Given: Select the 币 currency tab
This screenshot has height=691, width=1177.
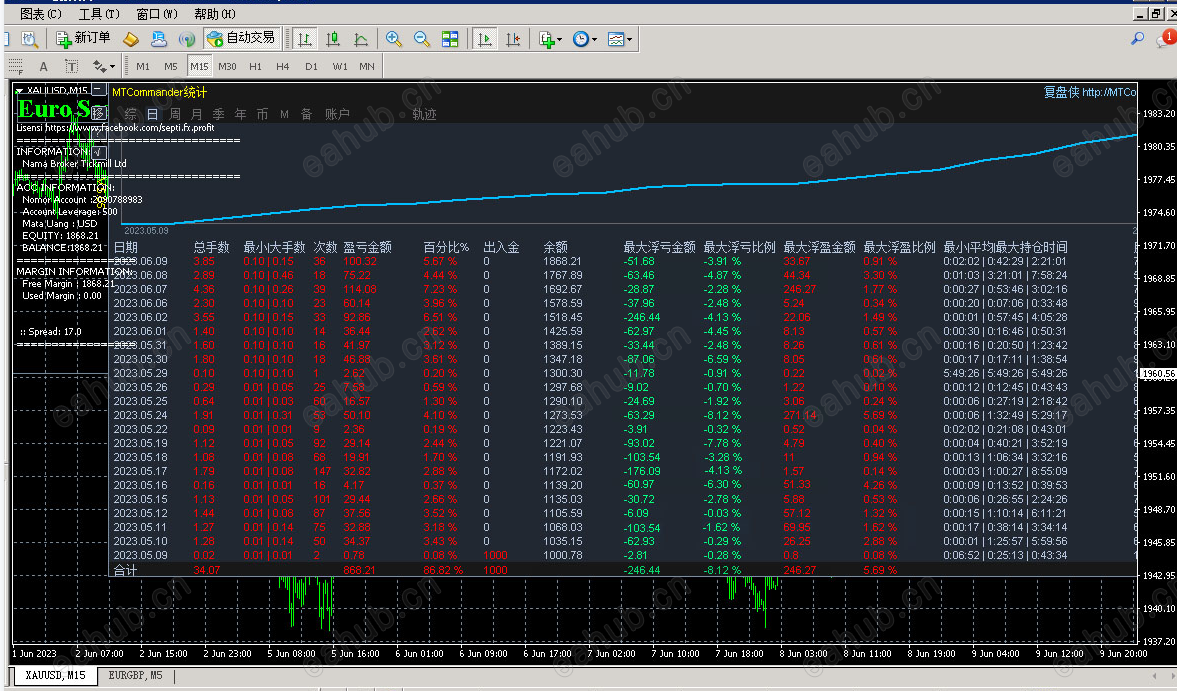Looking at the screenshot, I should [x=262, y=114].
